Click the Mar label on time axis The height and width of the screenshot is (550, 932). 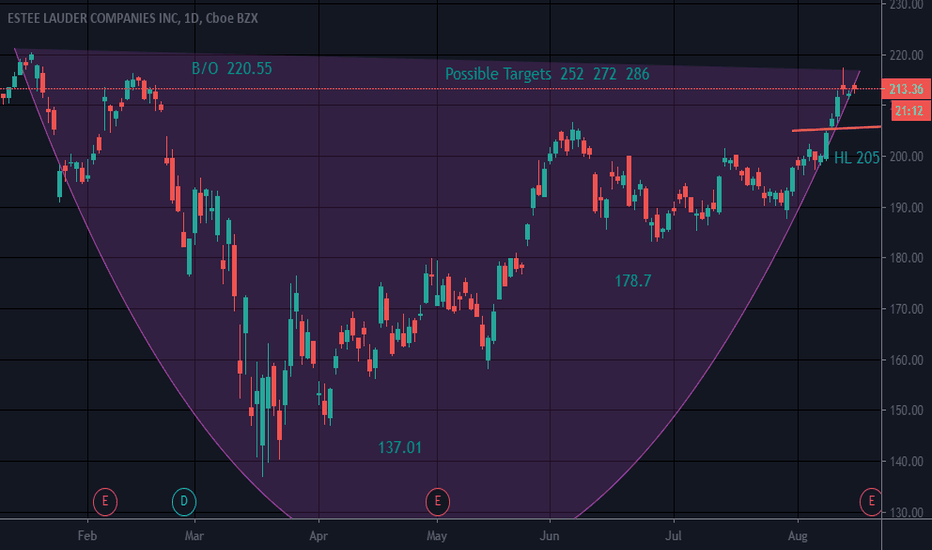click(x=194, y=536)
